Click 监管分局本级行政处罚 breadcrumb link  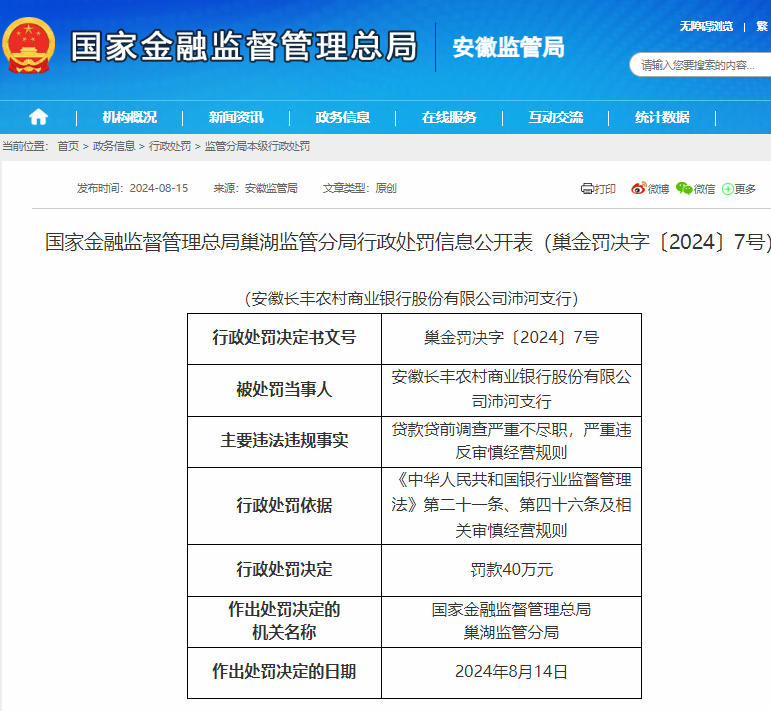pos(257,146)
